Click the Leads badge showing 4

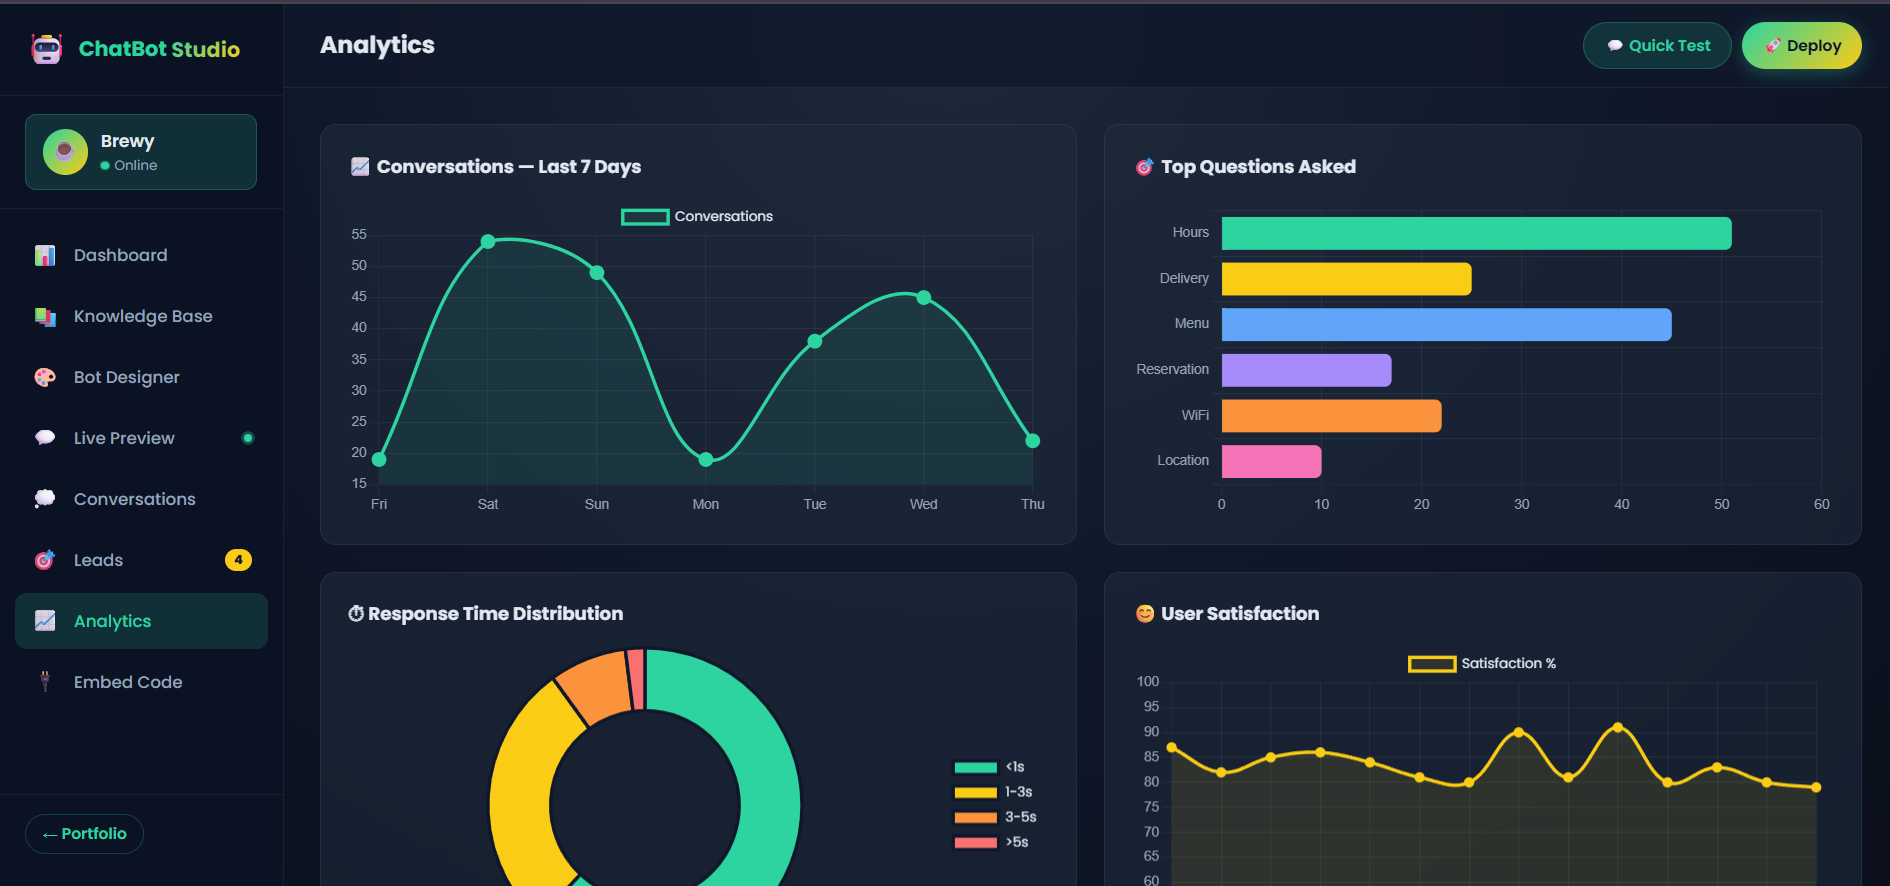click(x=238, y=560)
